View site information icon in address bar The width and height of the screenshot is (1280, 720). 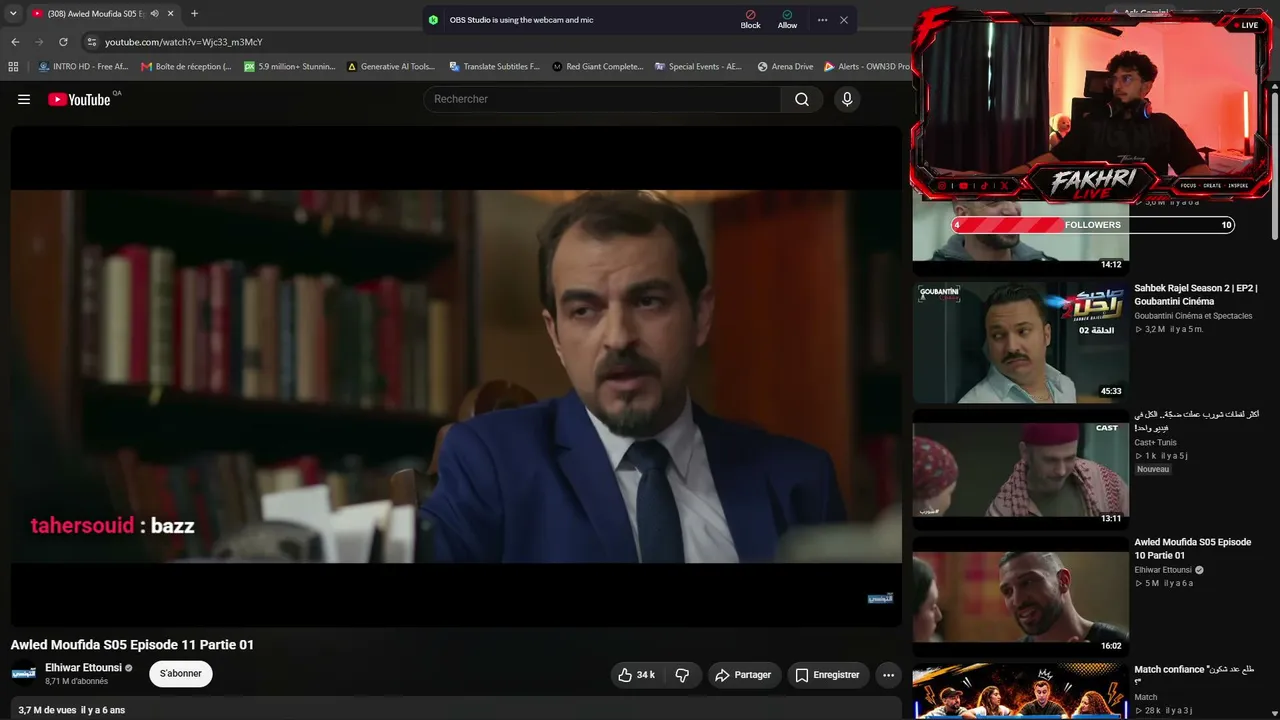pyautogui.click(x=91, y=42)
